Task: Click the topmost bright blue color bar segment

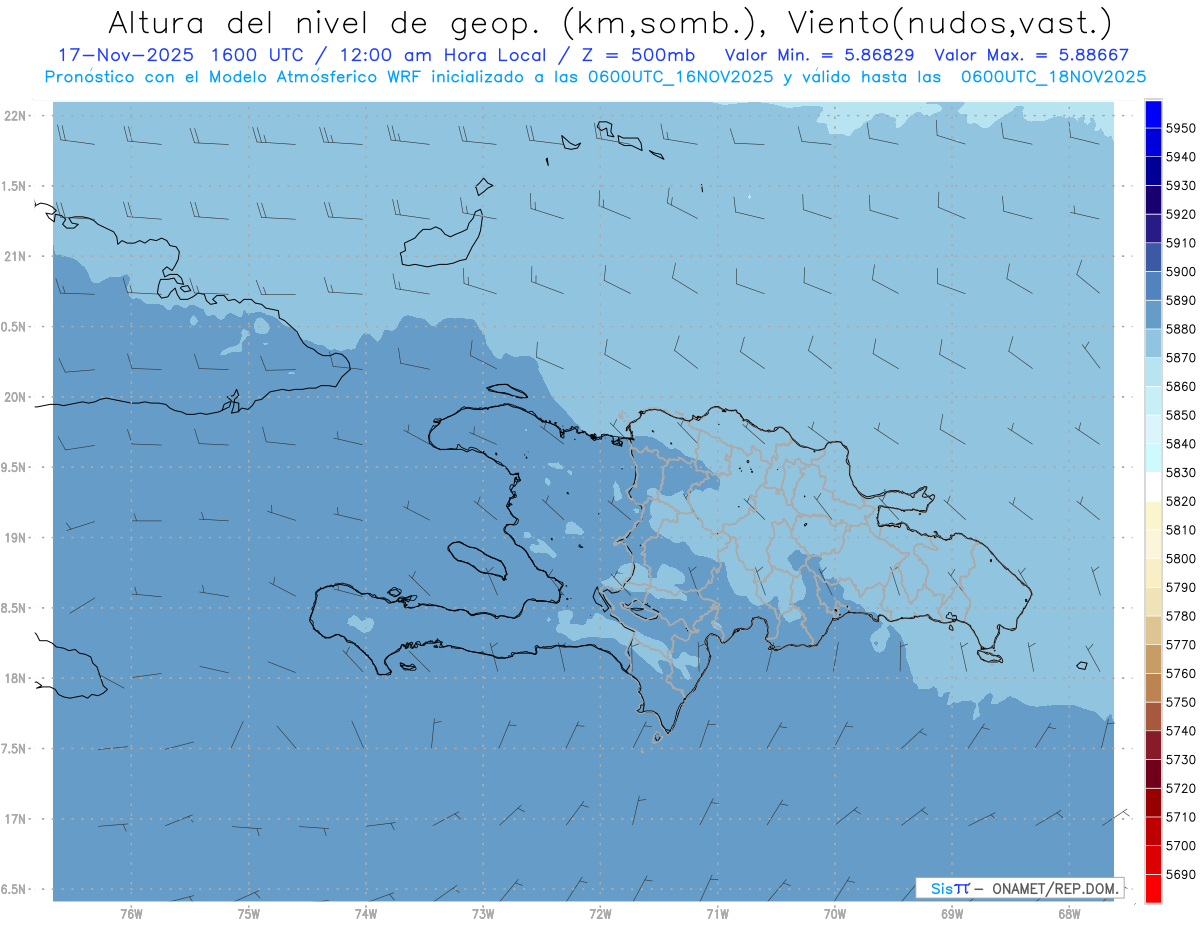Action: coord(1153,114)
